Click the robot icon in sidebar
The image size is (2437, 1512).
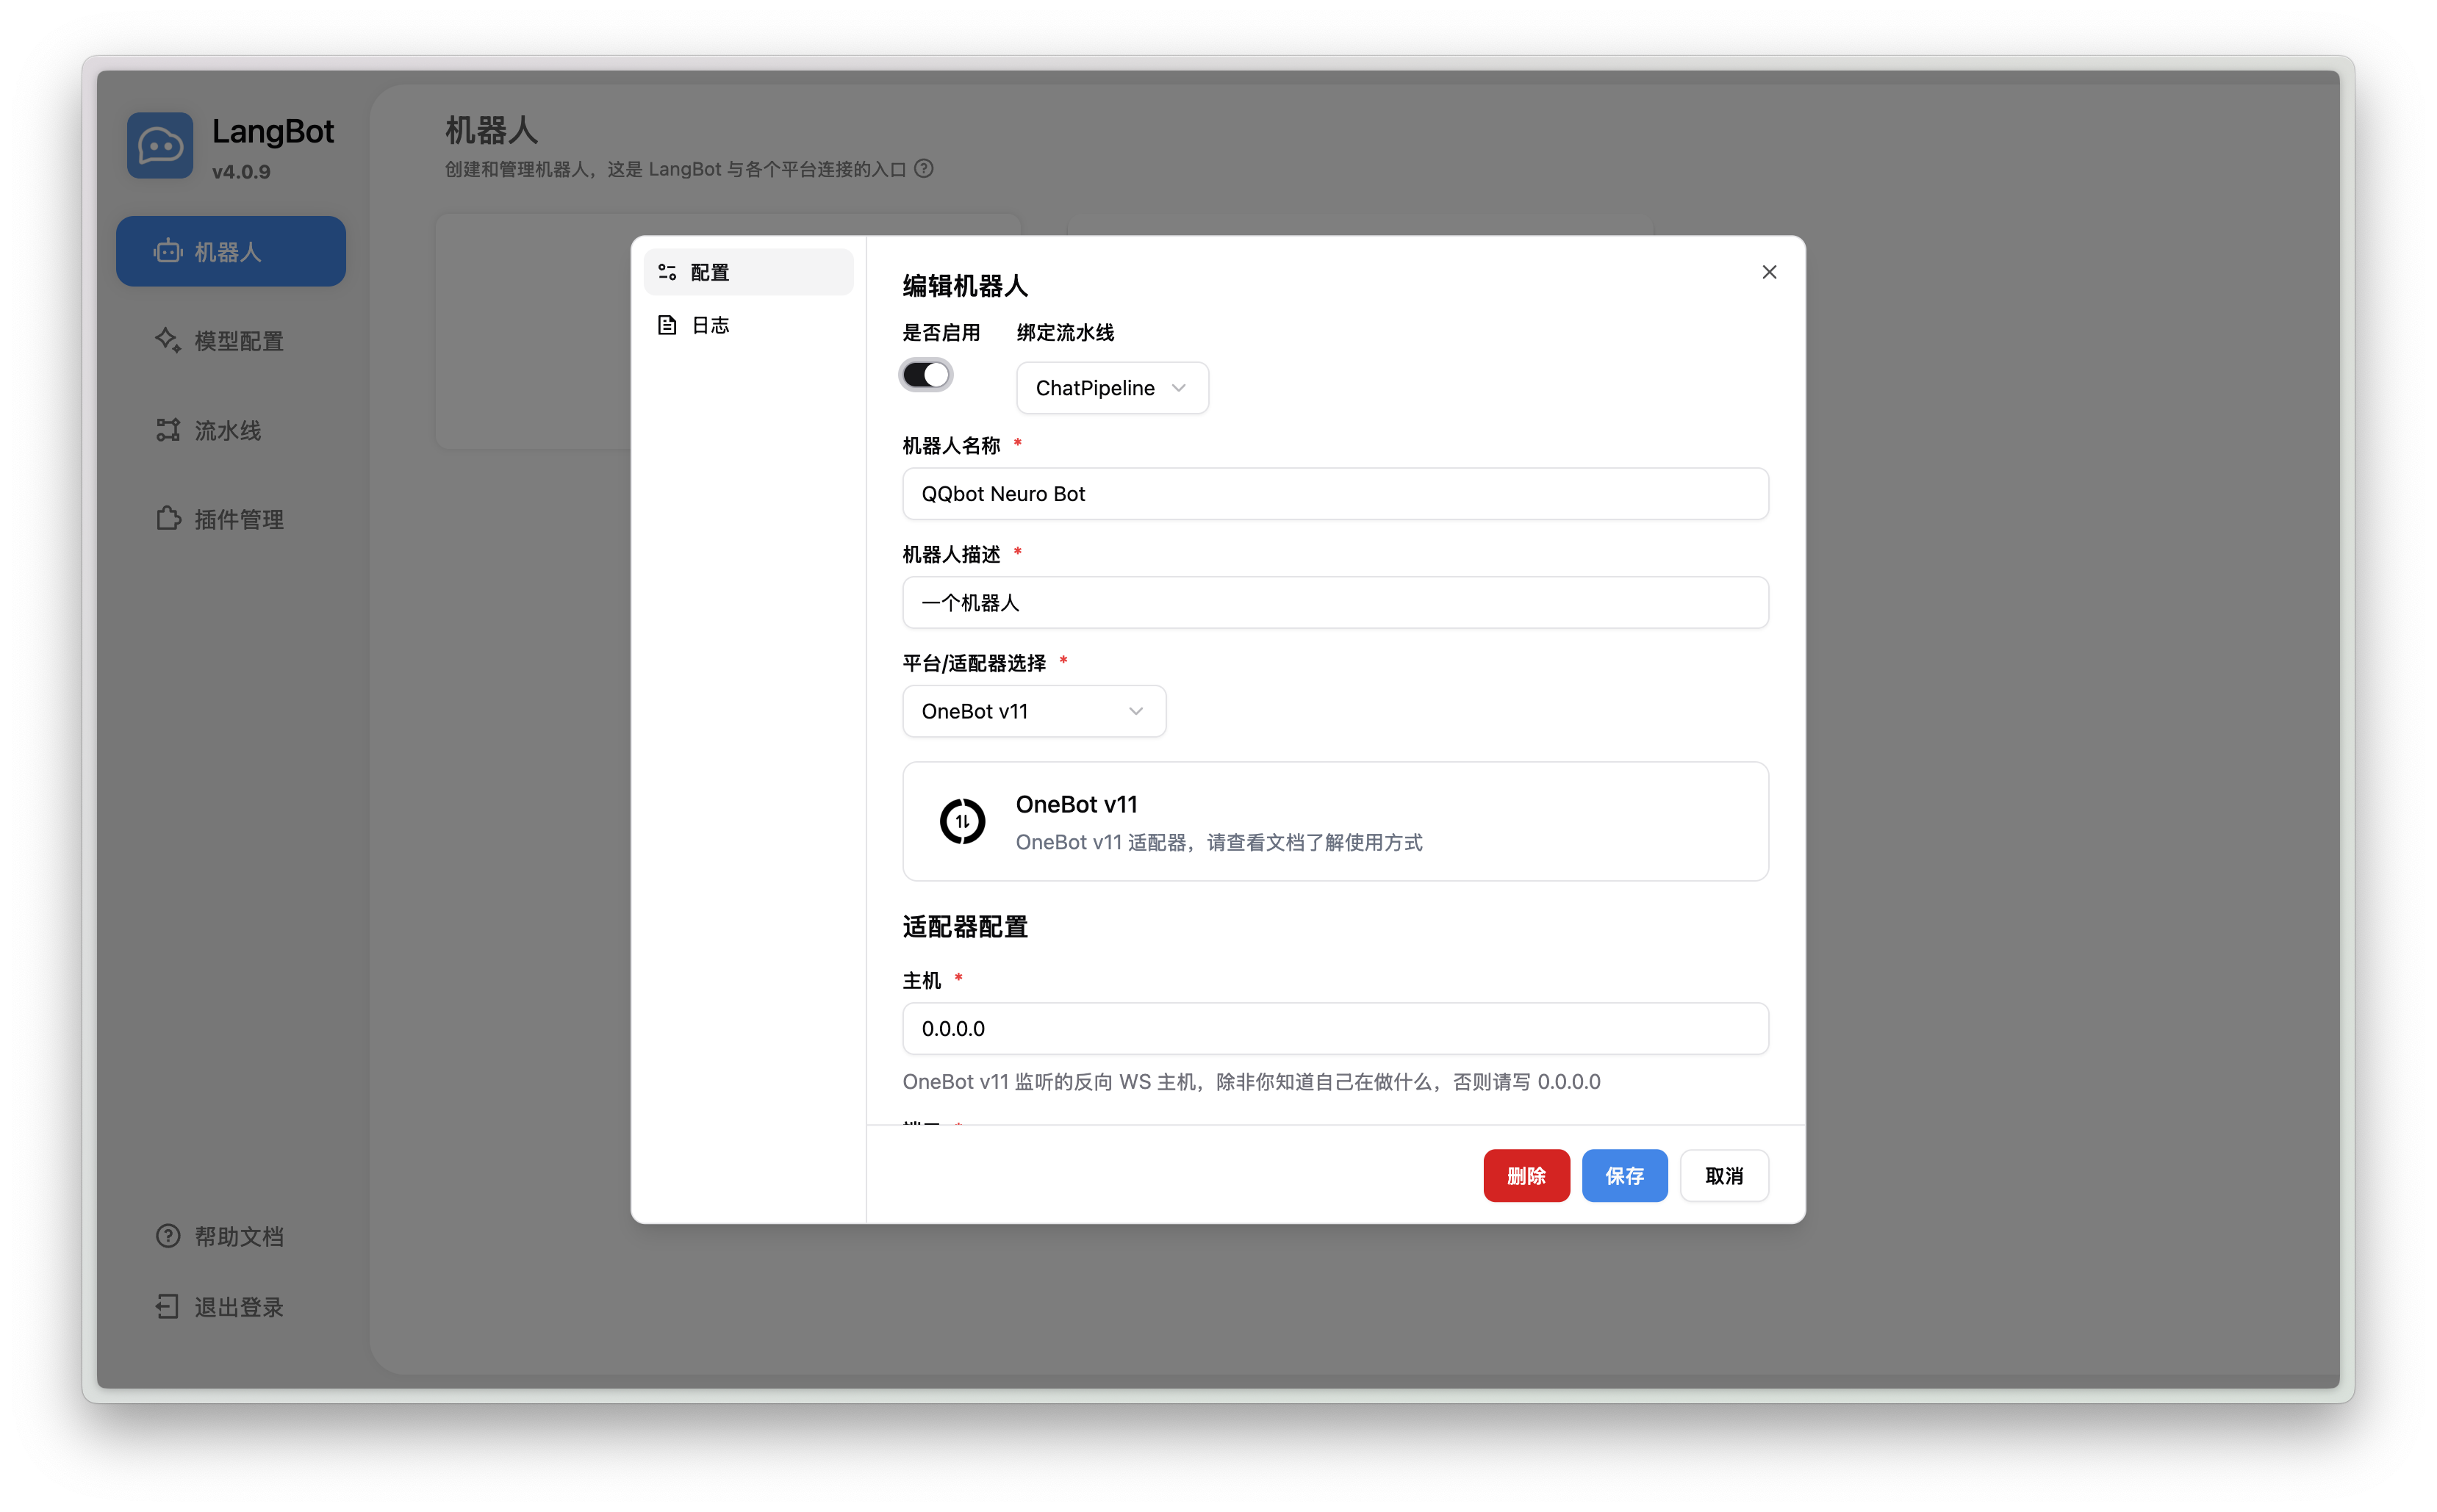point(167,251)
